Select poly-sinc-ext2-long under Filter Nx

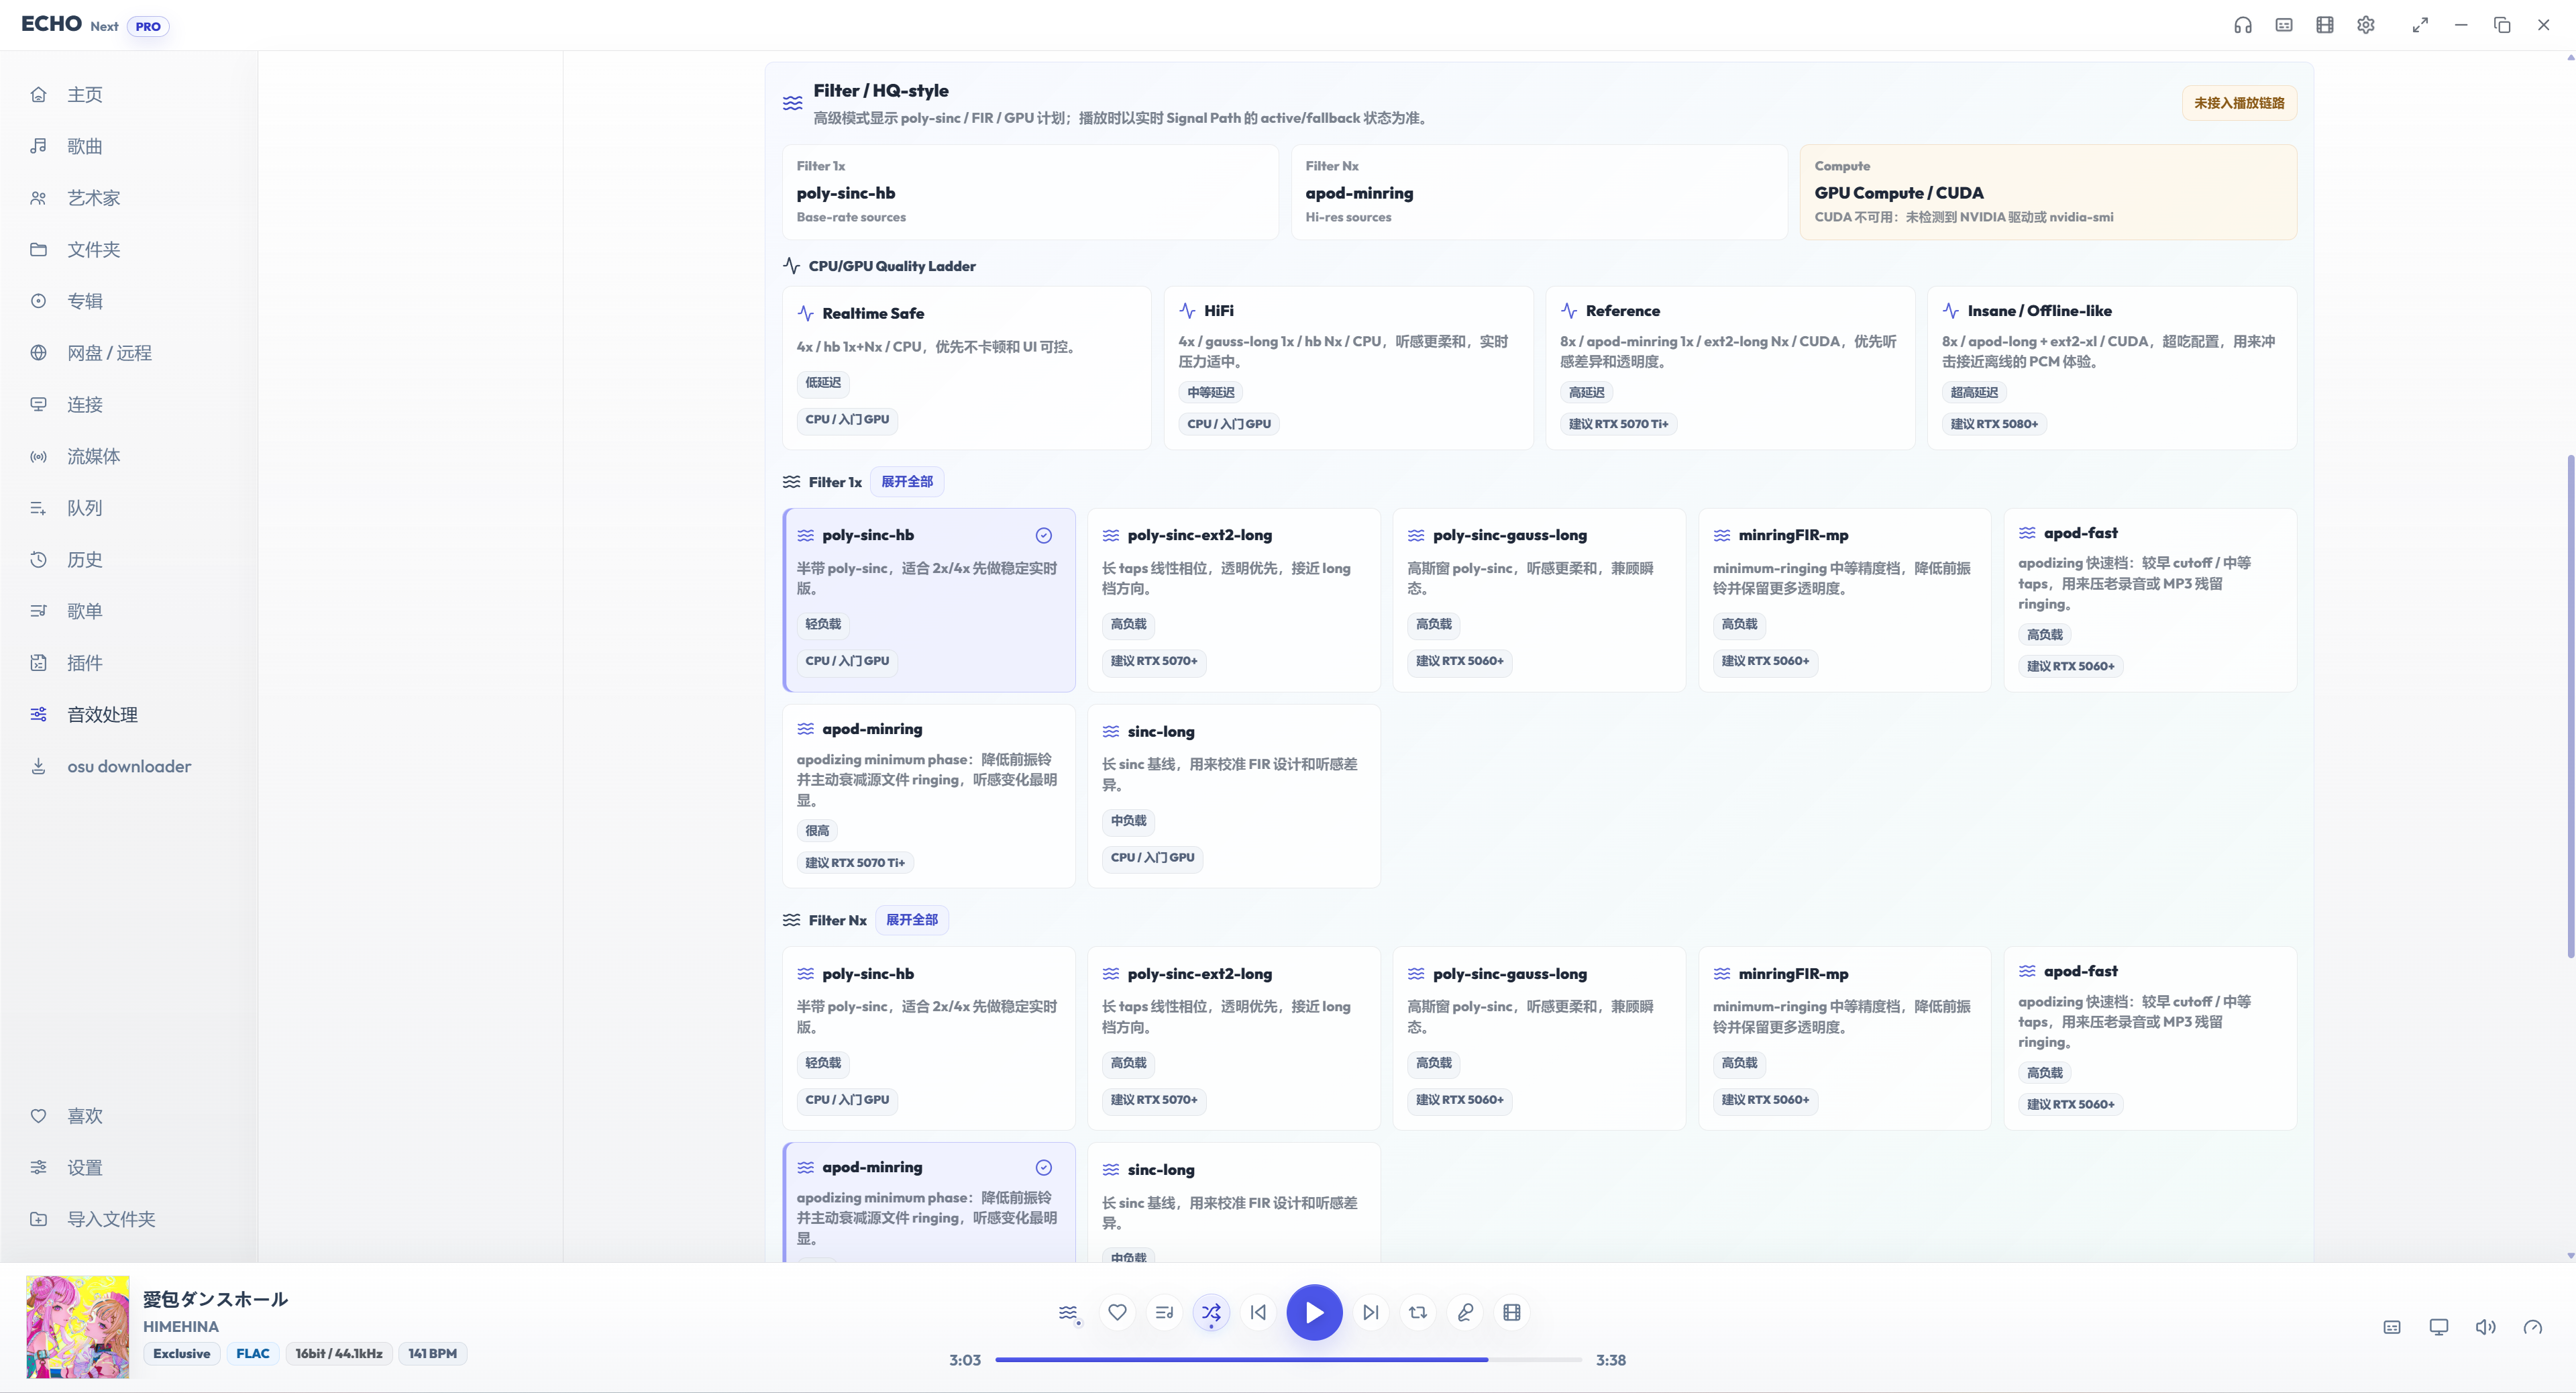tap(1234, 1038)
